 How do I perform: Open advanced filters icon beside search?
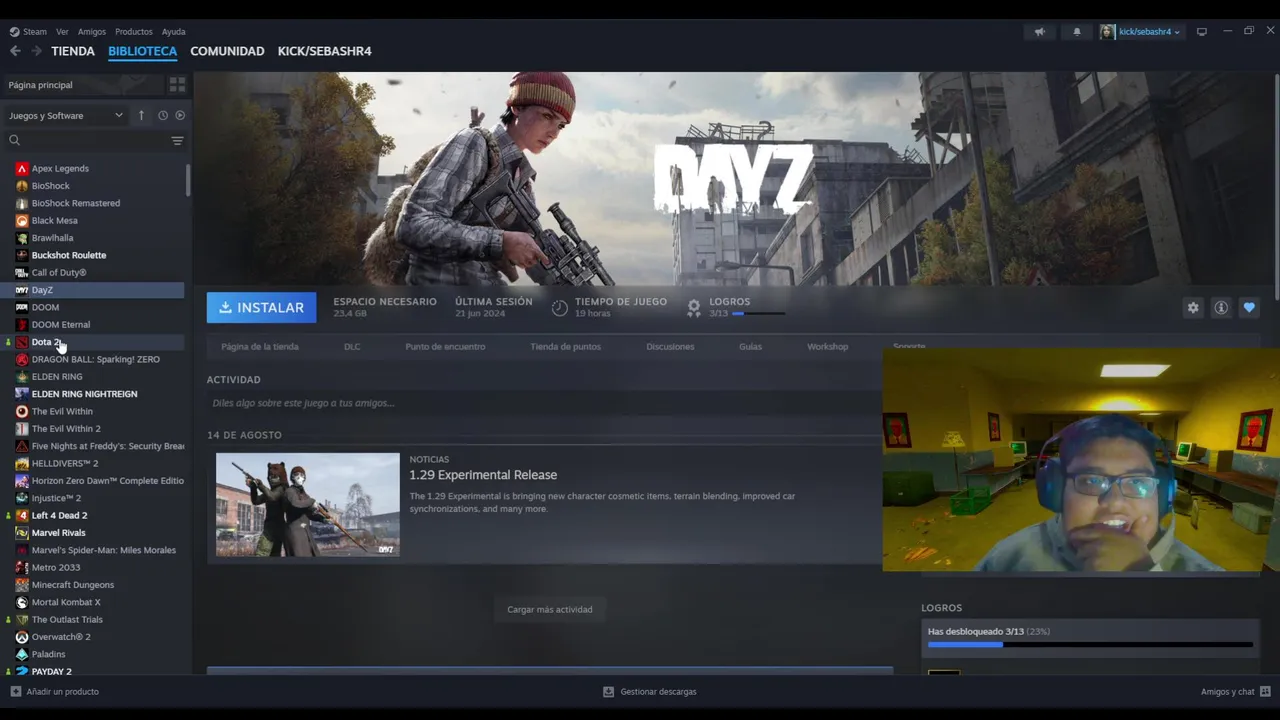[x=177, y=141]
